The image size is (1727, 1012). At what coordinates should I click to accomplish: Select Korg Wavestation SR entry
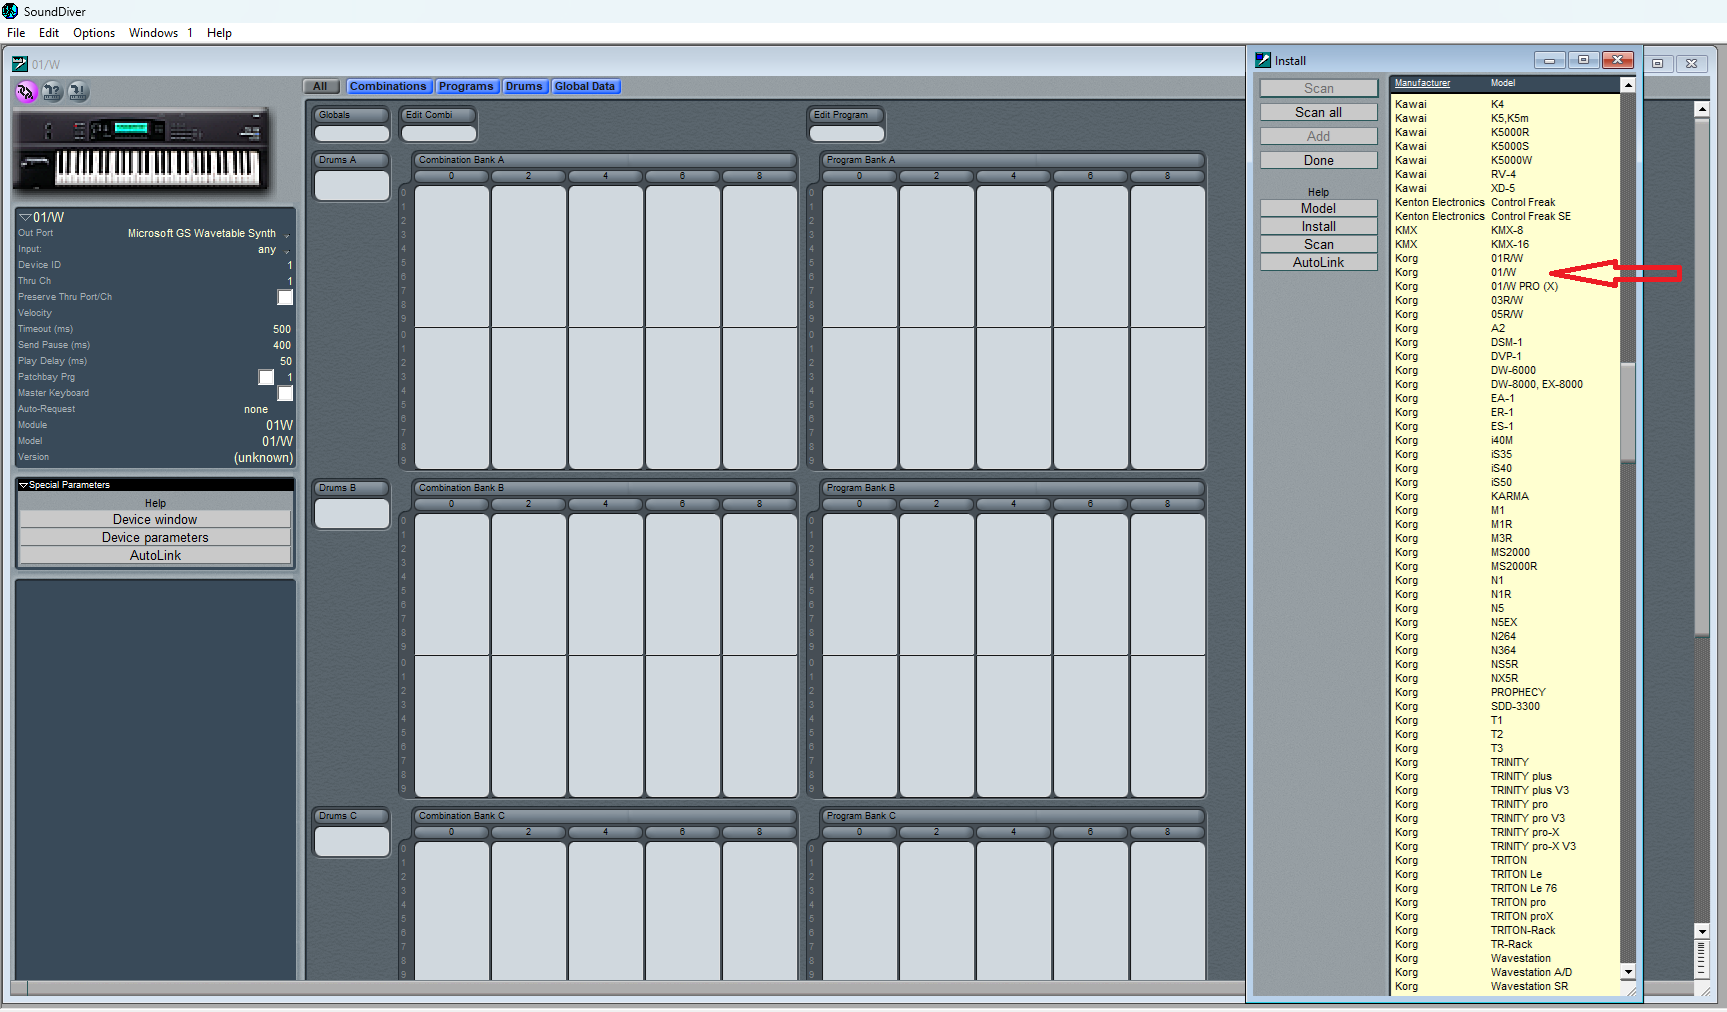tap(1506, 986)
